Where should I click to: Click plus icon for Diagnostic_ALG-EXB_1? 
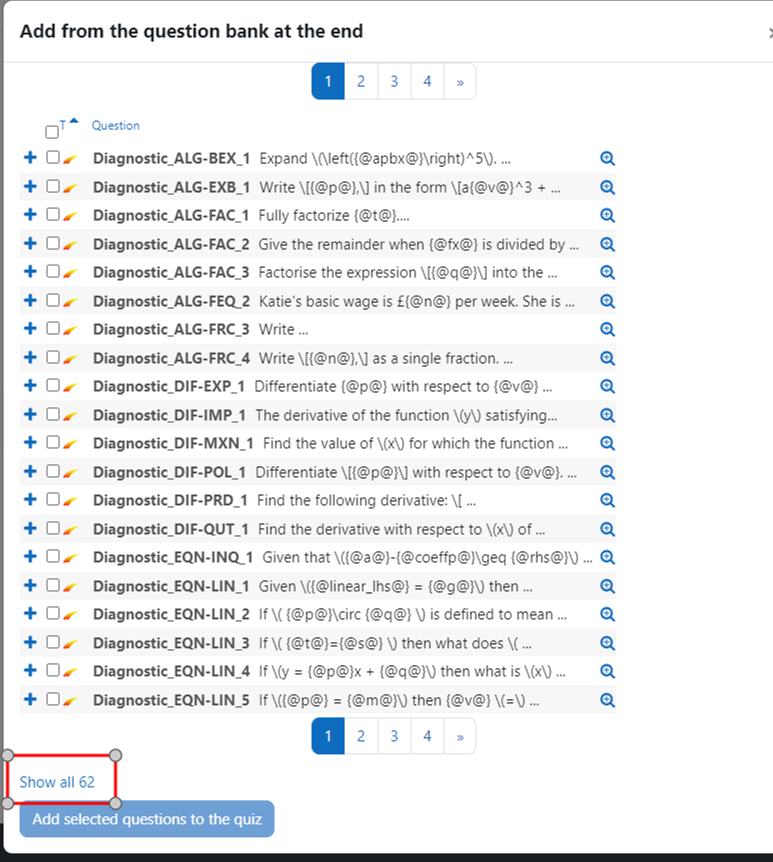click(30, 186)
